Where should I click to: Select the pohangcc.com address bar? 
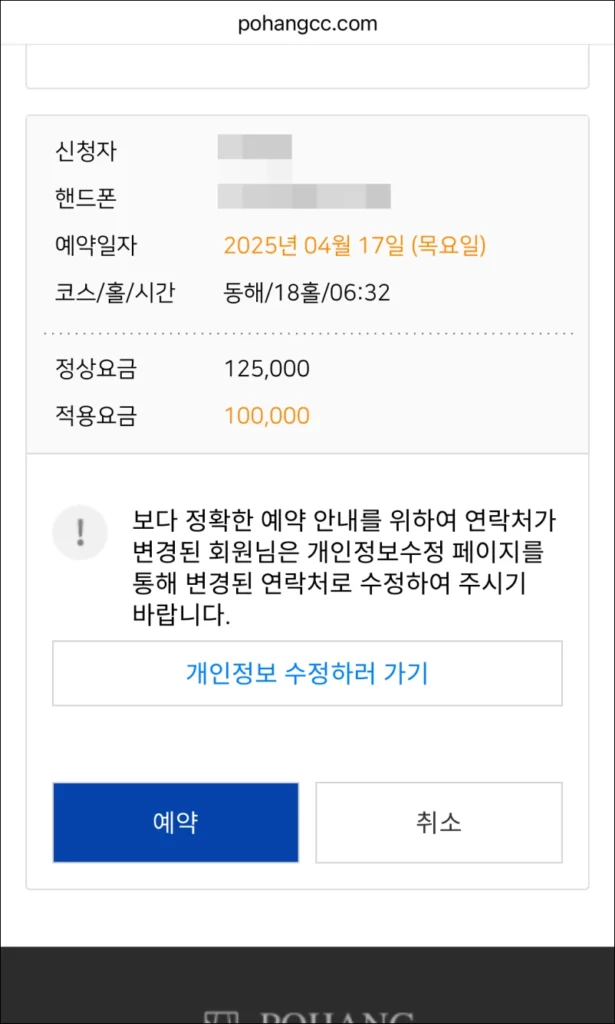click(308, 24)
